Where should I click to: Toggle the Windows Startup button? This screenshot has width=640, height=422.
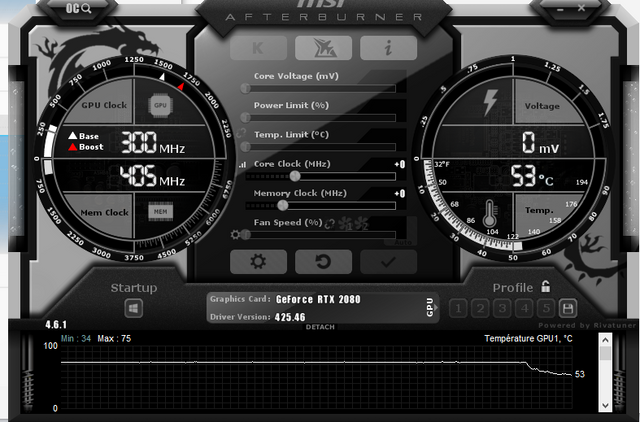point(133,308)
